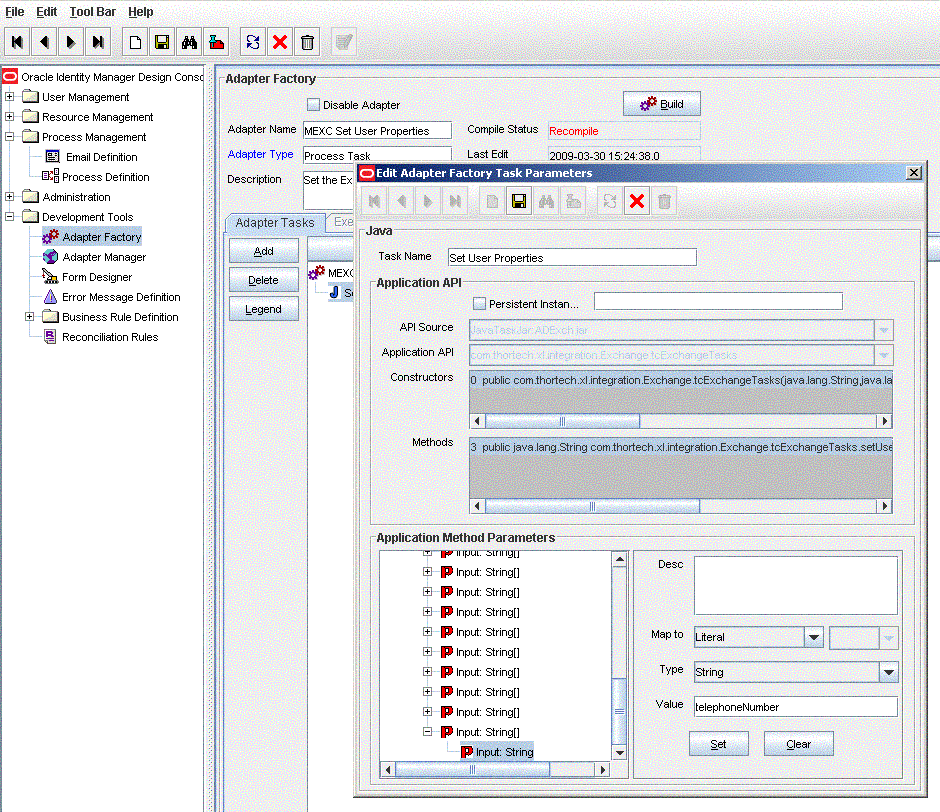Viewport: 940px width, 812px height.
Task: Toggle the Persistent Instance checkbox
Action: pos(480,303)
